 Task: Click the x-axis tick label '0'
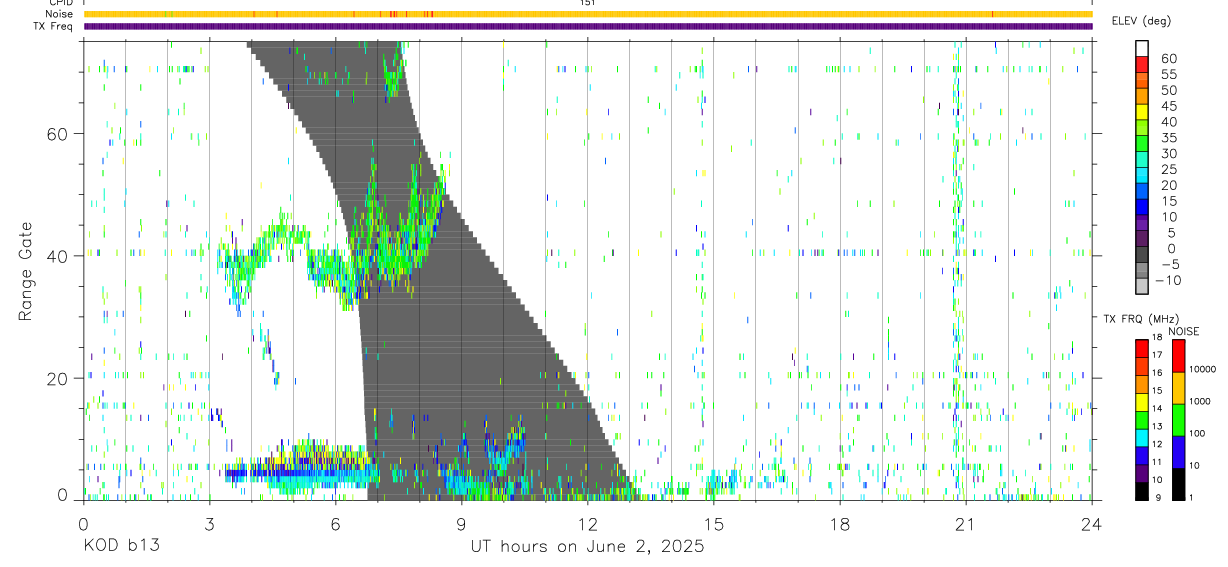[83, 522]
